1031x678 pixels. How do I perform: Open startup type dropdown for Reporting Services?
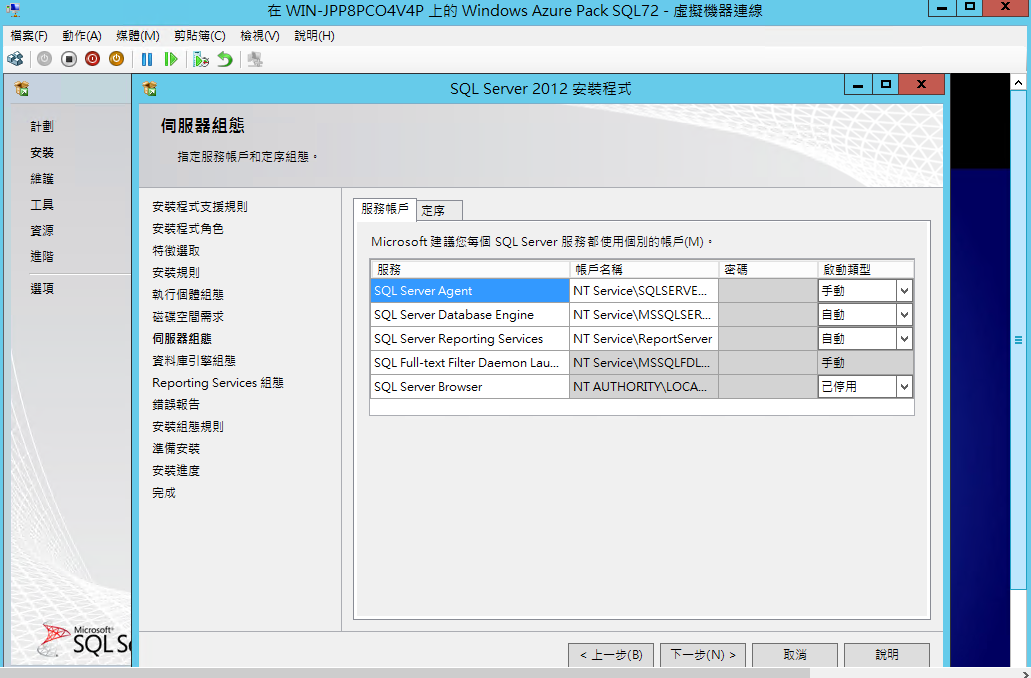(904, 339)
